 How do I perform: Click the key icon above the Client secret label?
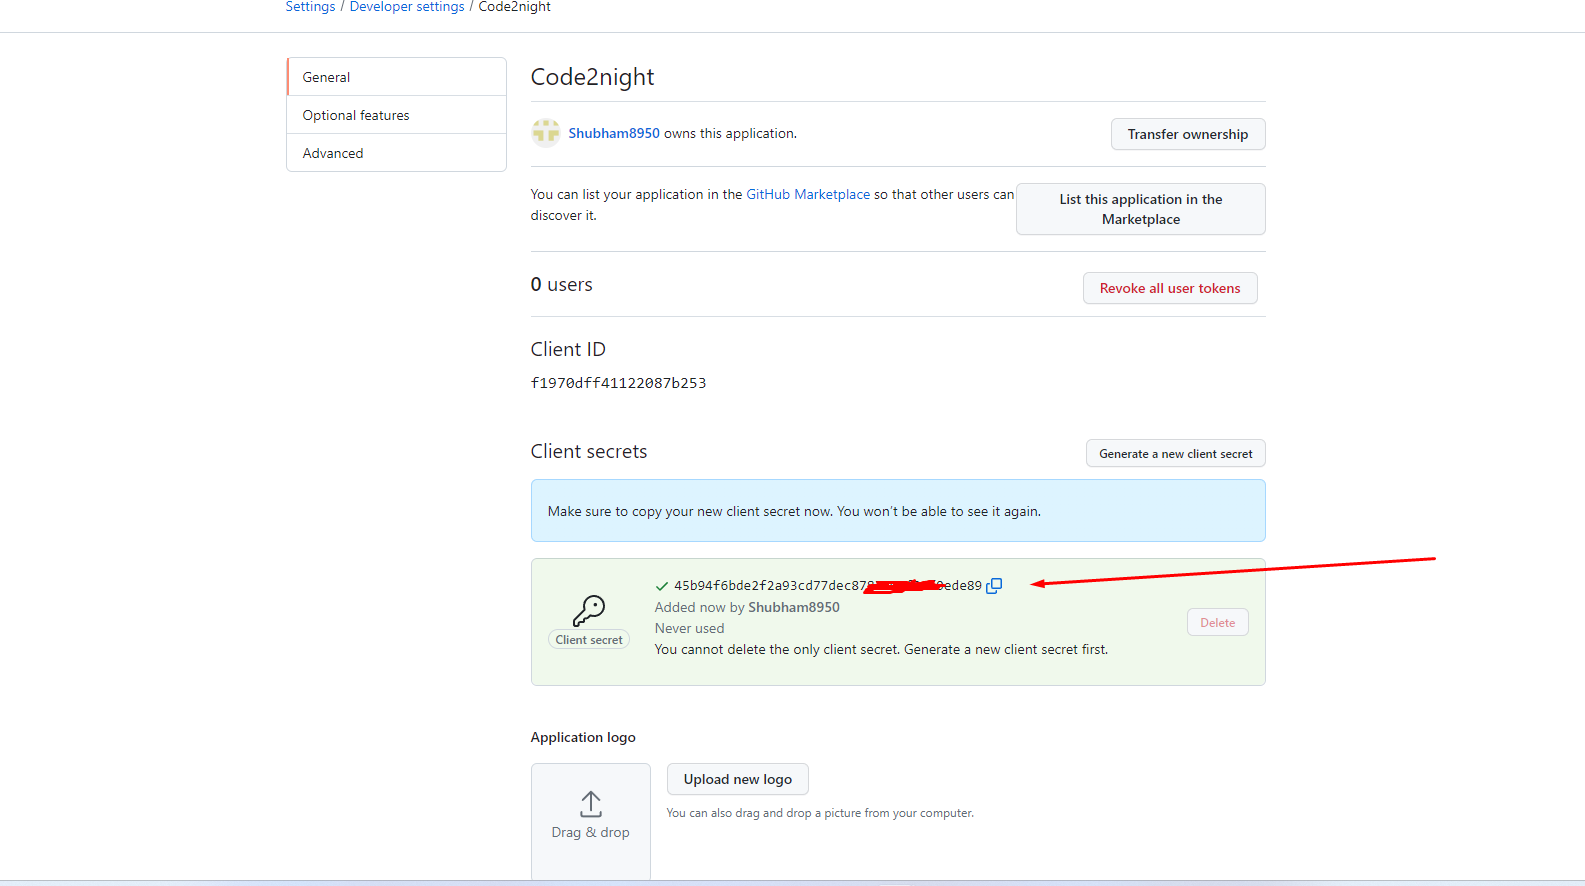589,610
